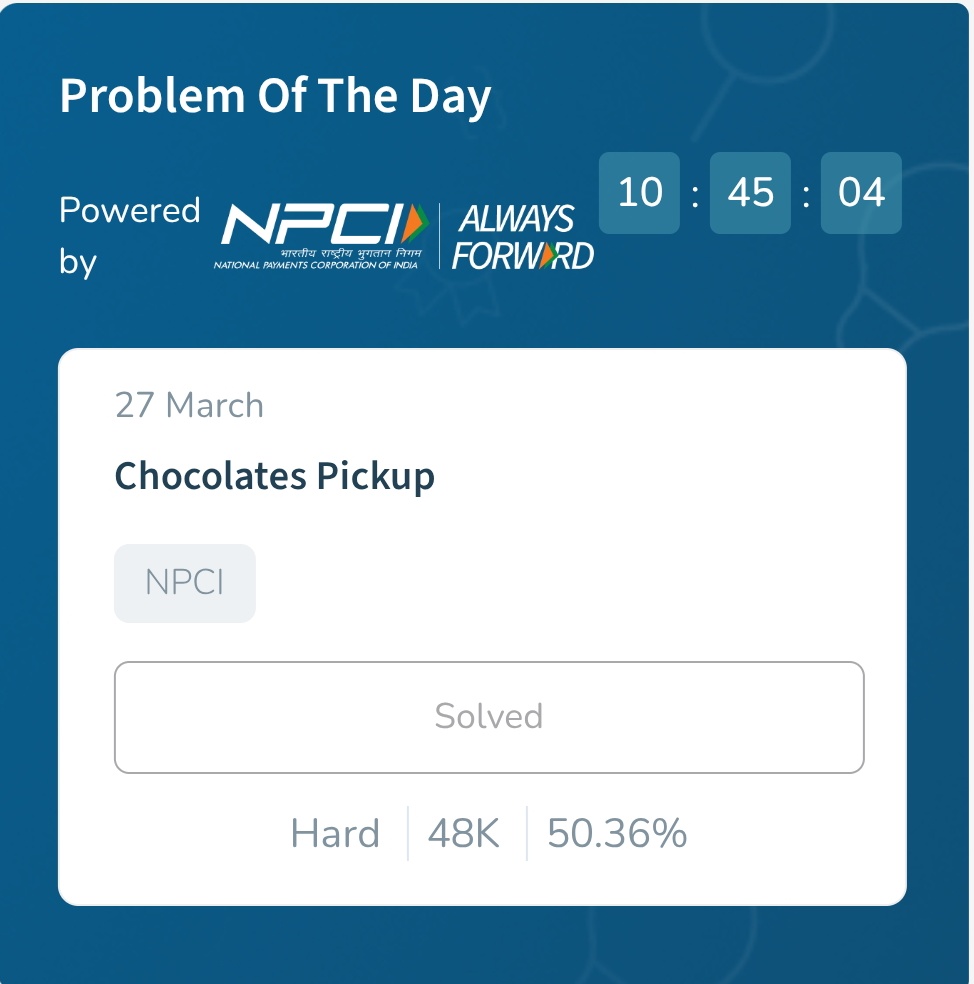Open the Chocolates Pickup problem title

pos(275,475)
